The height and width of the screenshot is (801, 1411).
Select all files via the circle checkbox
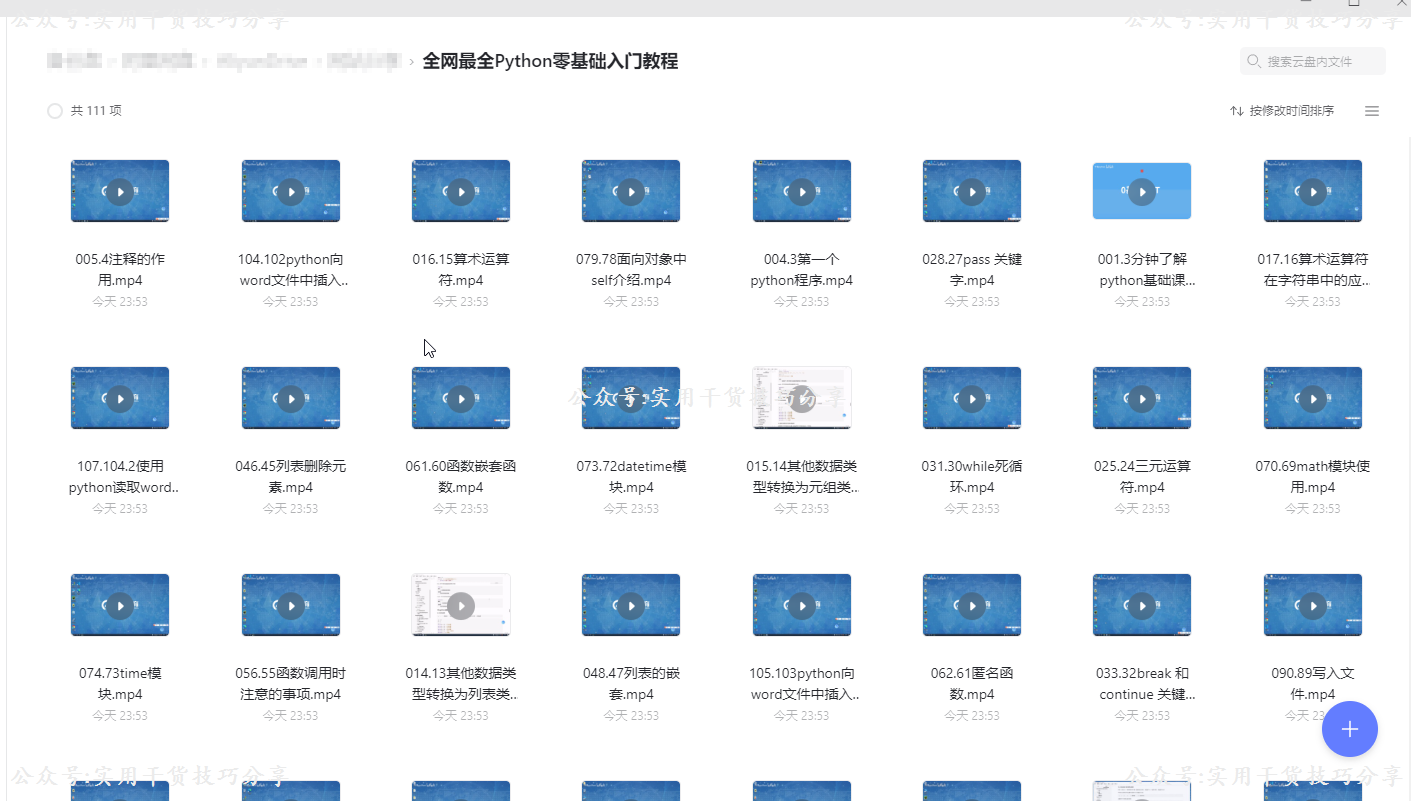pos(54,111)
